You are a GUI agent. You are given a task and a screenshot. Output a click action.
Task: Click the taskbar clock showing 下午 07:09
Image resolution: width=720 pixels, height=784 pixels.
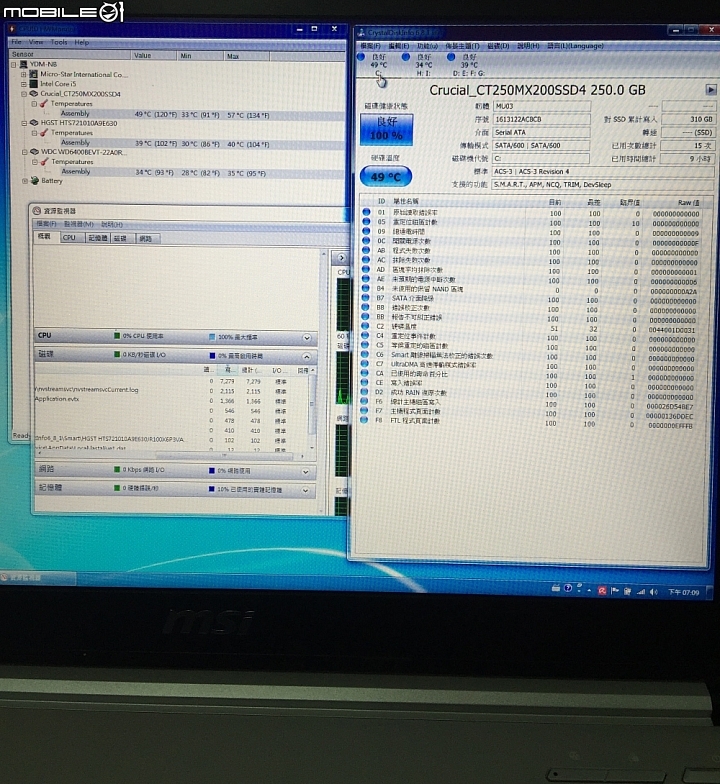pos(684,592)
